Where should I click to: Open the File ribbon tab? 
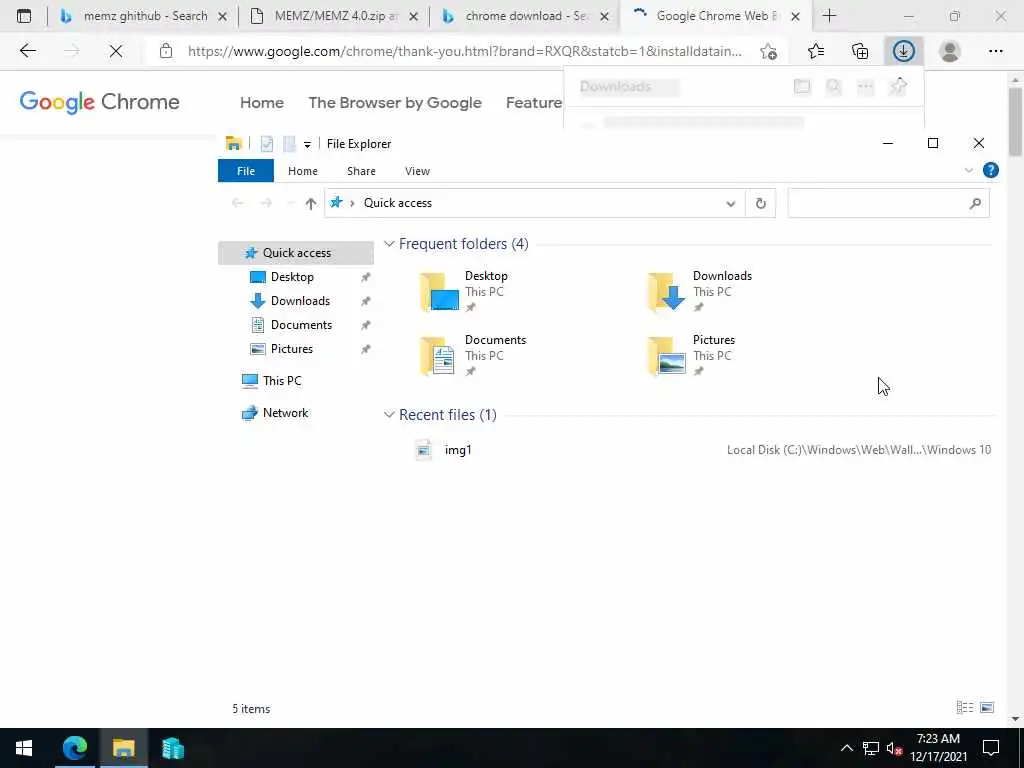(246, 171)
